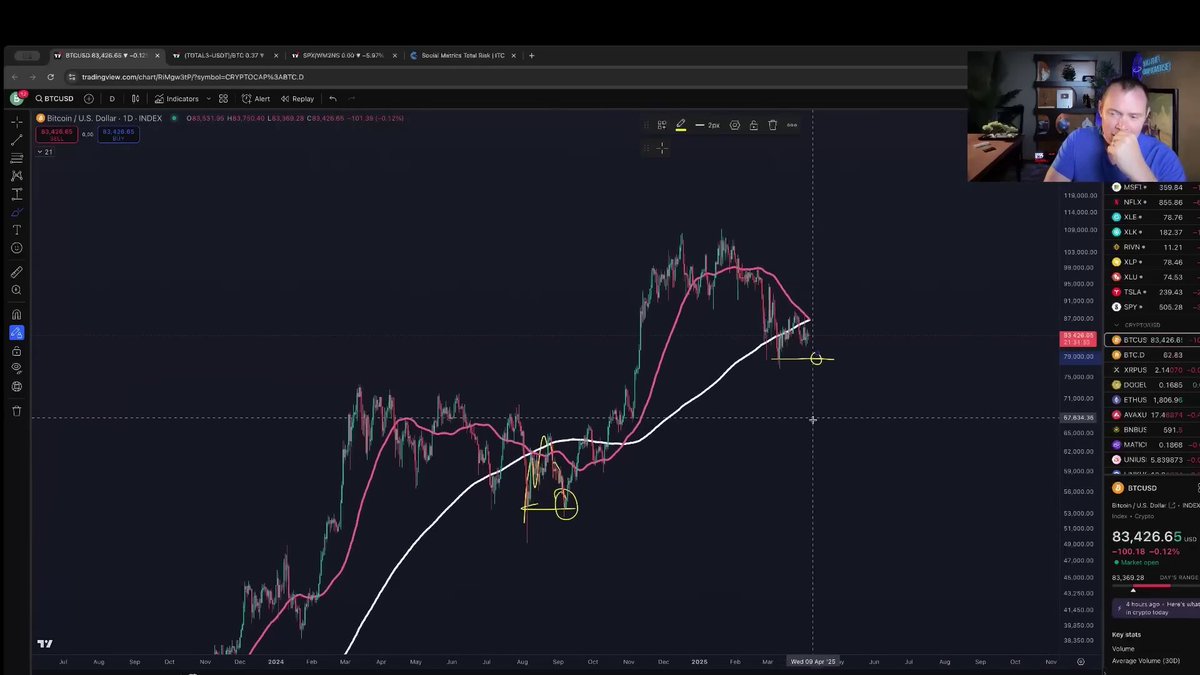Reload the TradingView page

coord(52,77)
